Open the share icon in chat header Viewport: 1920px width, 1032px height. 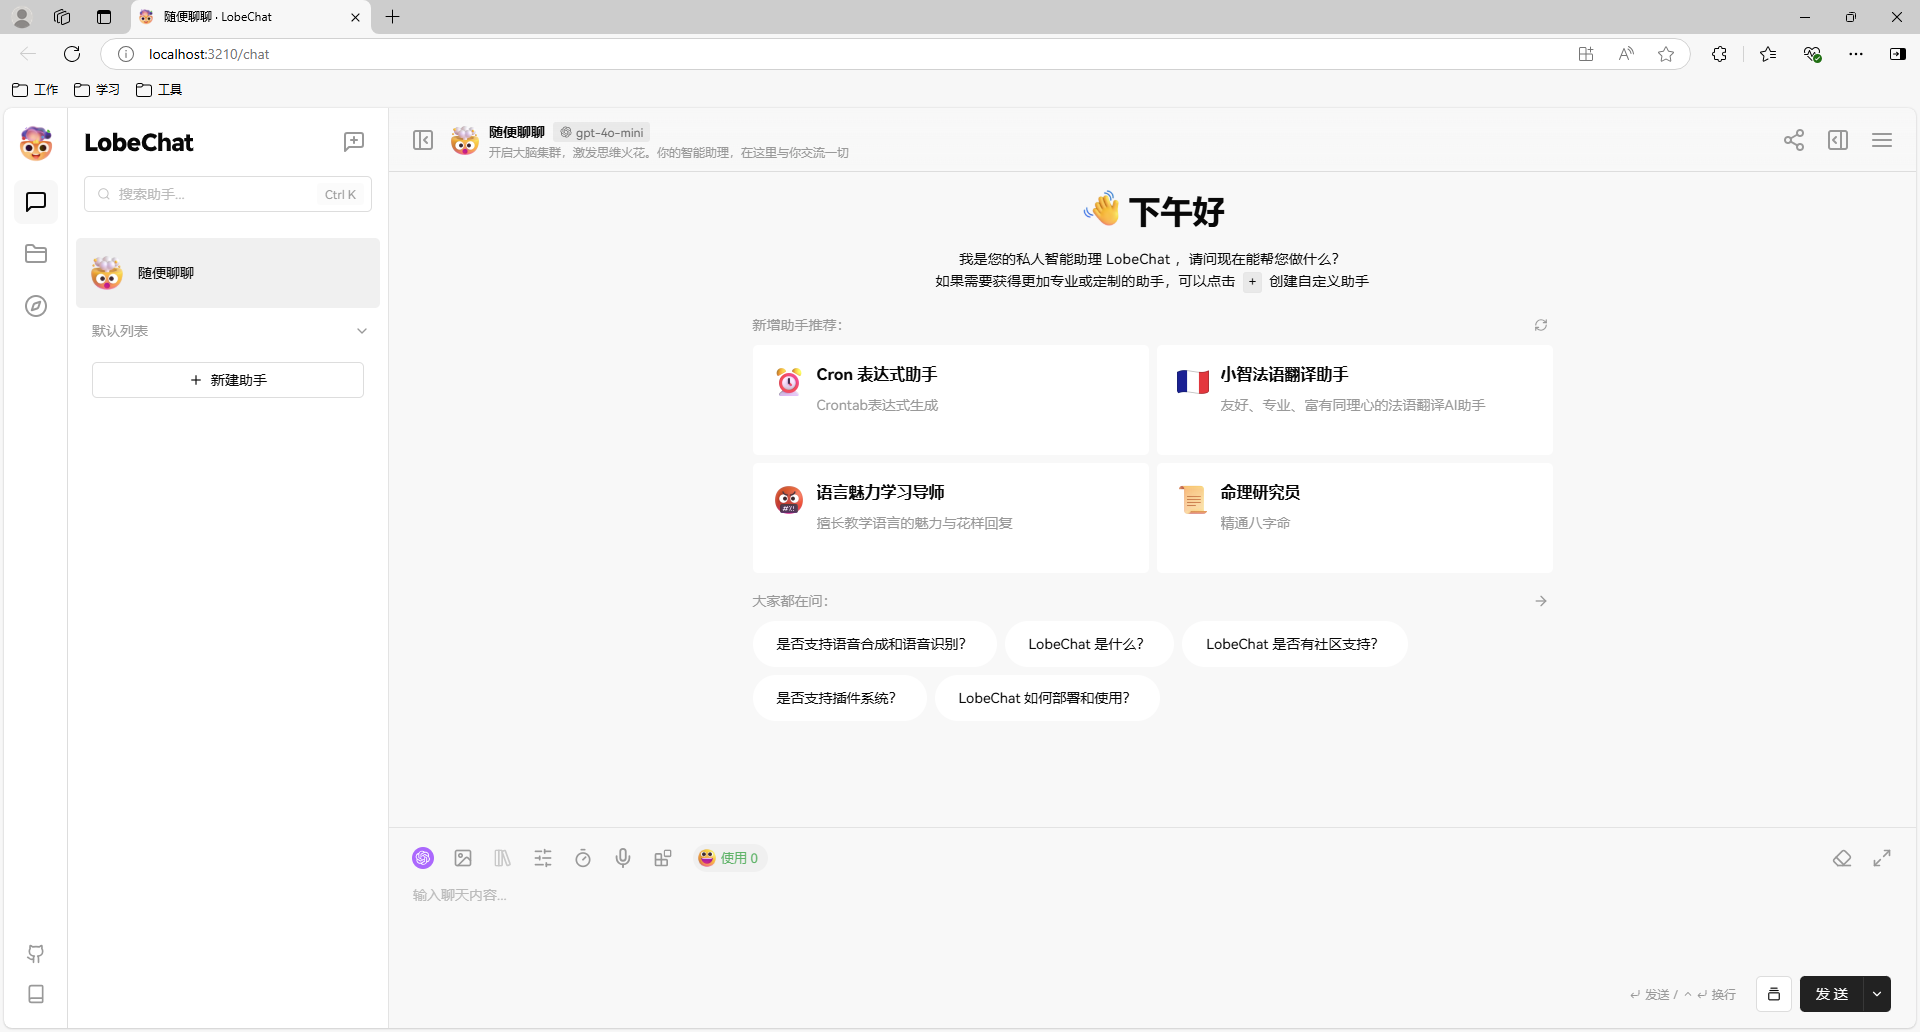[x=1793, y=140]
